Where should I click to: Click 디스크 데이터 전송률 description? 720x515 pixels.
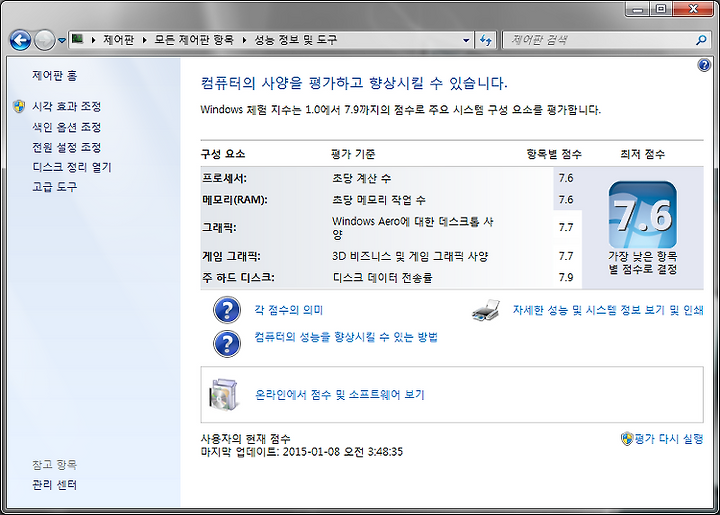382,278
